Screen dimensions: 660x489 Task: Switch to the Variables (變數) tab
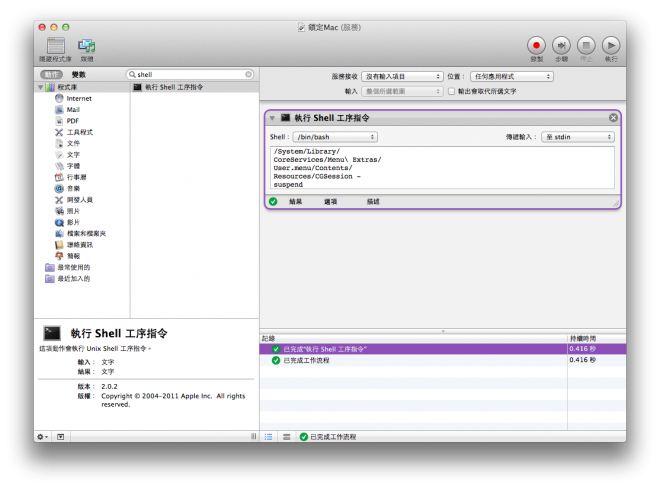pos(78,75)
